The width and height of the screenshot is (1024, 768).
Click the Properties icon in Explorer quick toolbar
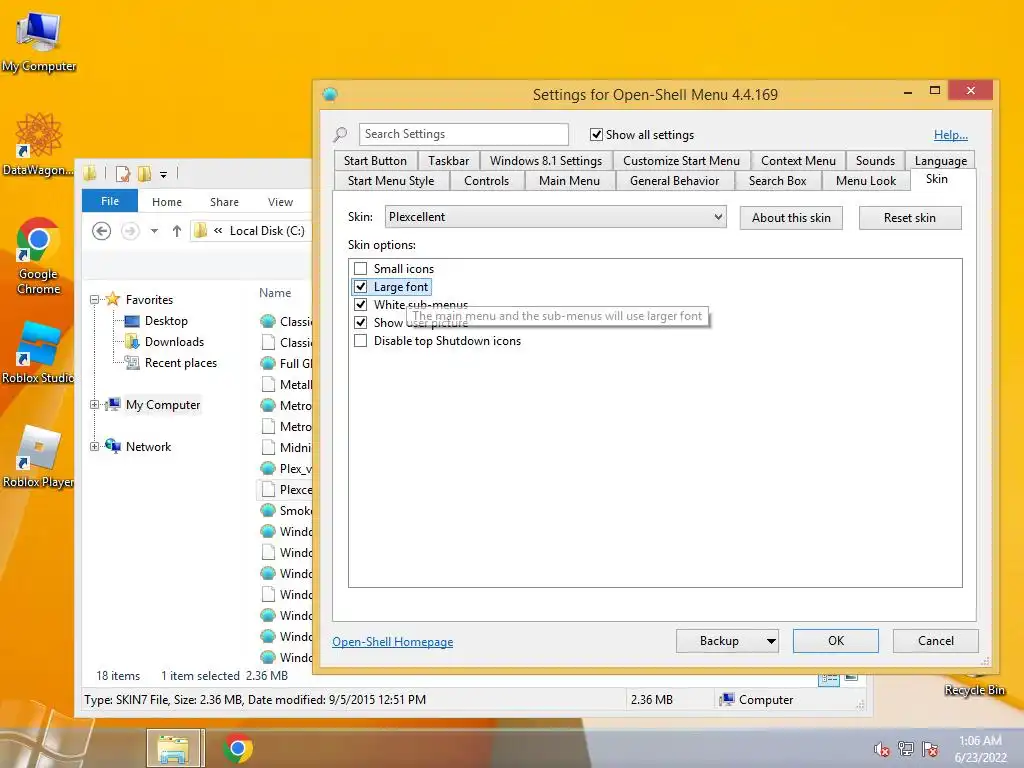coord(122,174)
